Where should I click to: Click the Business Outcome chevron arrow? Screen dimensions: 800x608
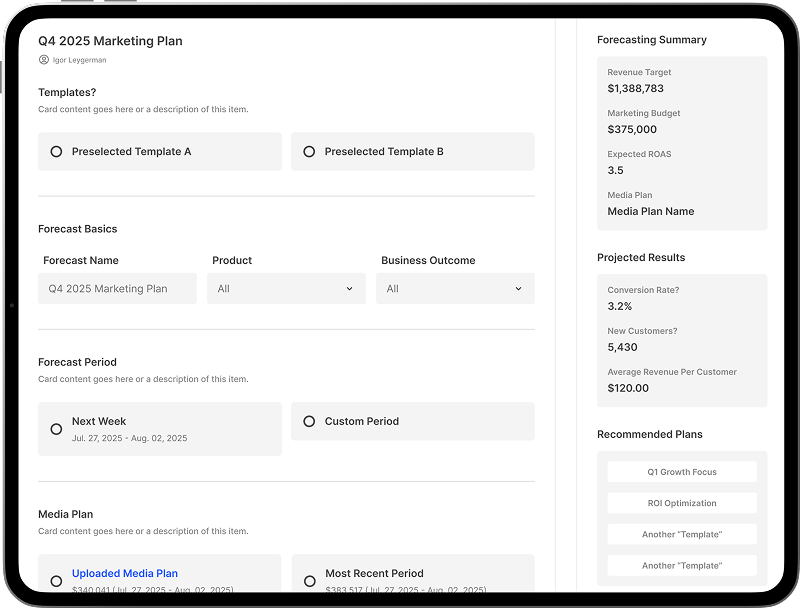tap(518, 289)
